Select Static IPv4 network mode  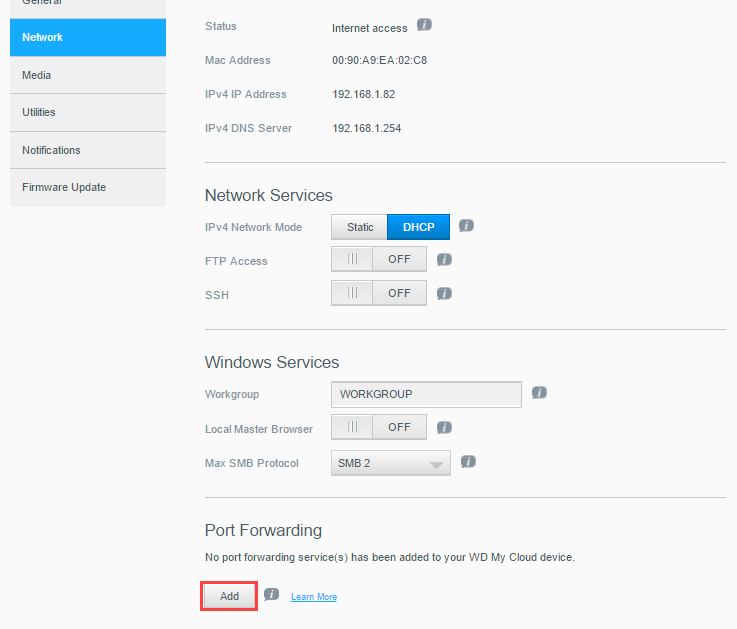click(360, 227)
